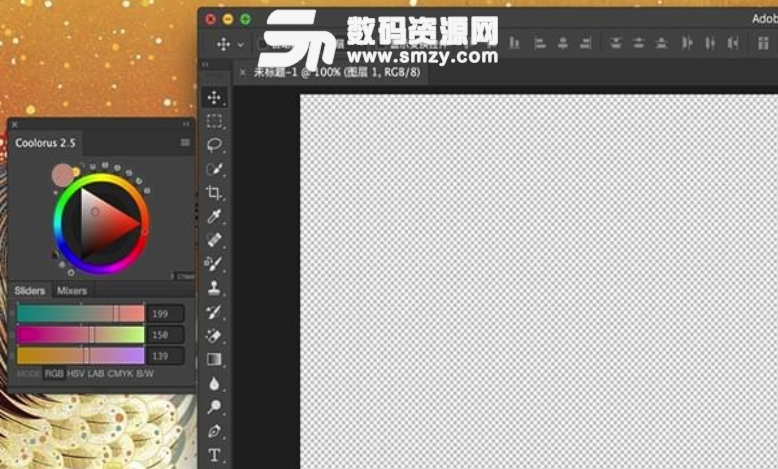The width and height of the screenshot is (778, 469).
Task: Select the Horizontal Type tool
Action: click(214, 455)
